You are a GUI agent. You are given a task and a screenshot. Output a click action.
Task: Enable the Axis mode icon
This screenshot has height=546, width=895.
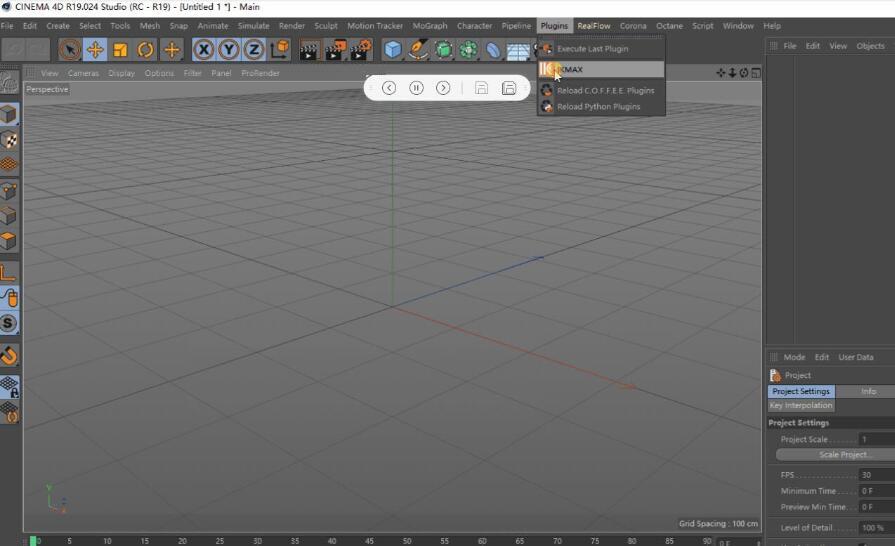click(9, 273)
